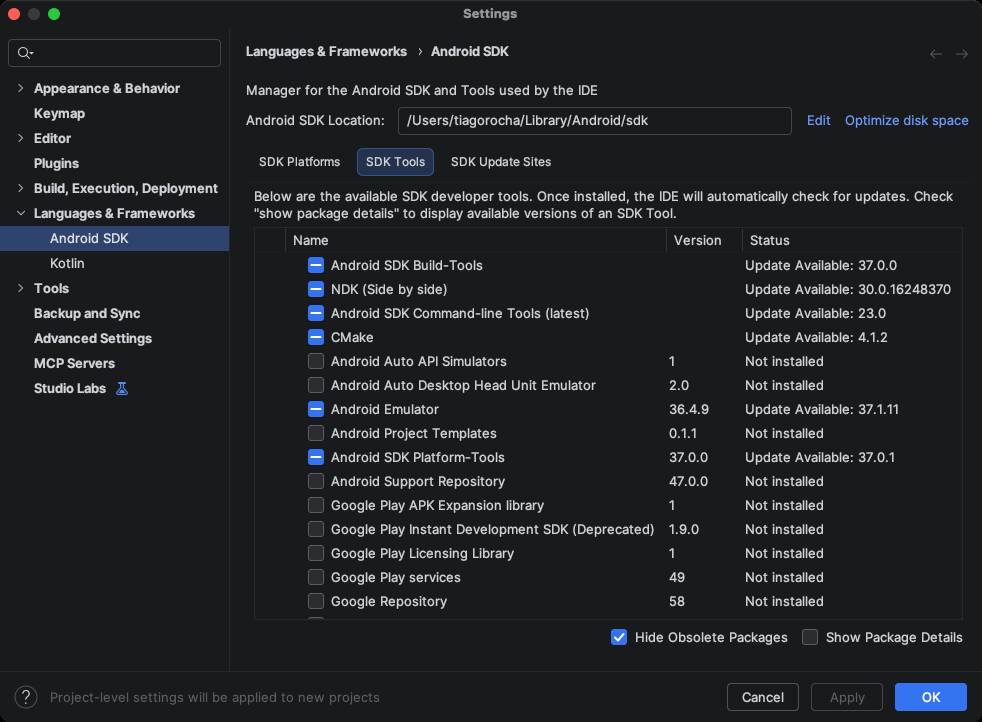Check Android Auto Desktop Head Unit Emulator
The width and height of the screenshot is (982, 722).
tap(316, 385)
